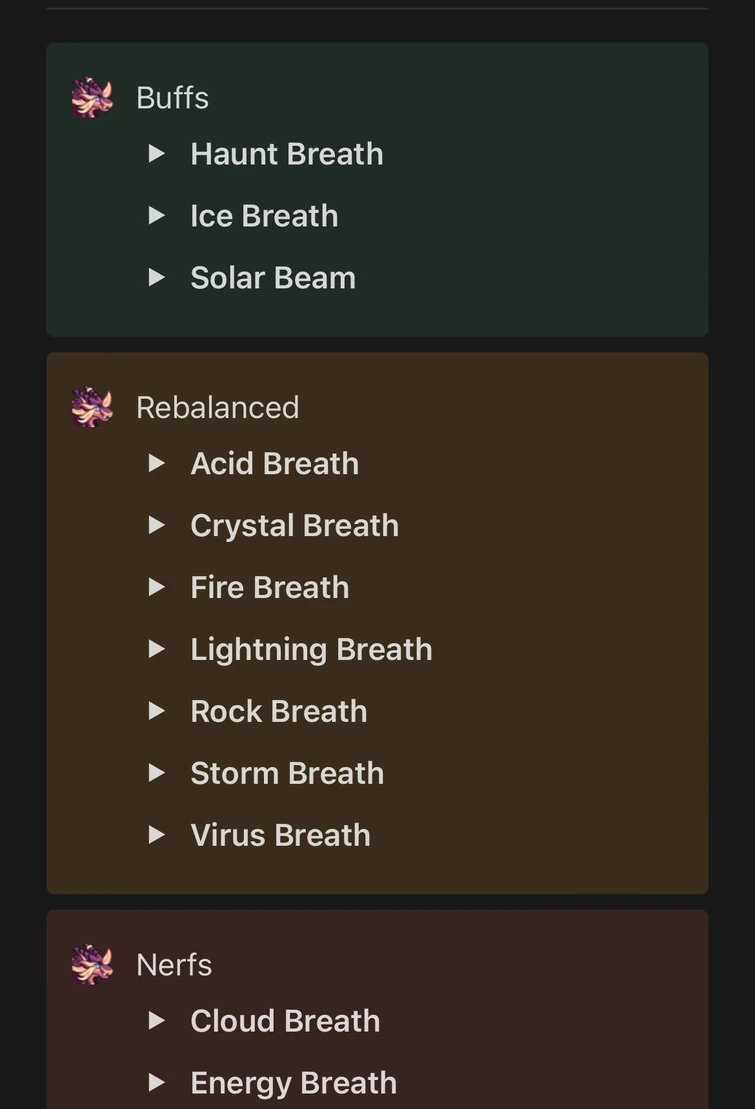755x1109 pixels.
Task: Expand the Acid Breath entry
Action: (x=157, y=463)
